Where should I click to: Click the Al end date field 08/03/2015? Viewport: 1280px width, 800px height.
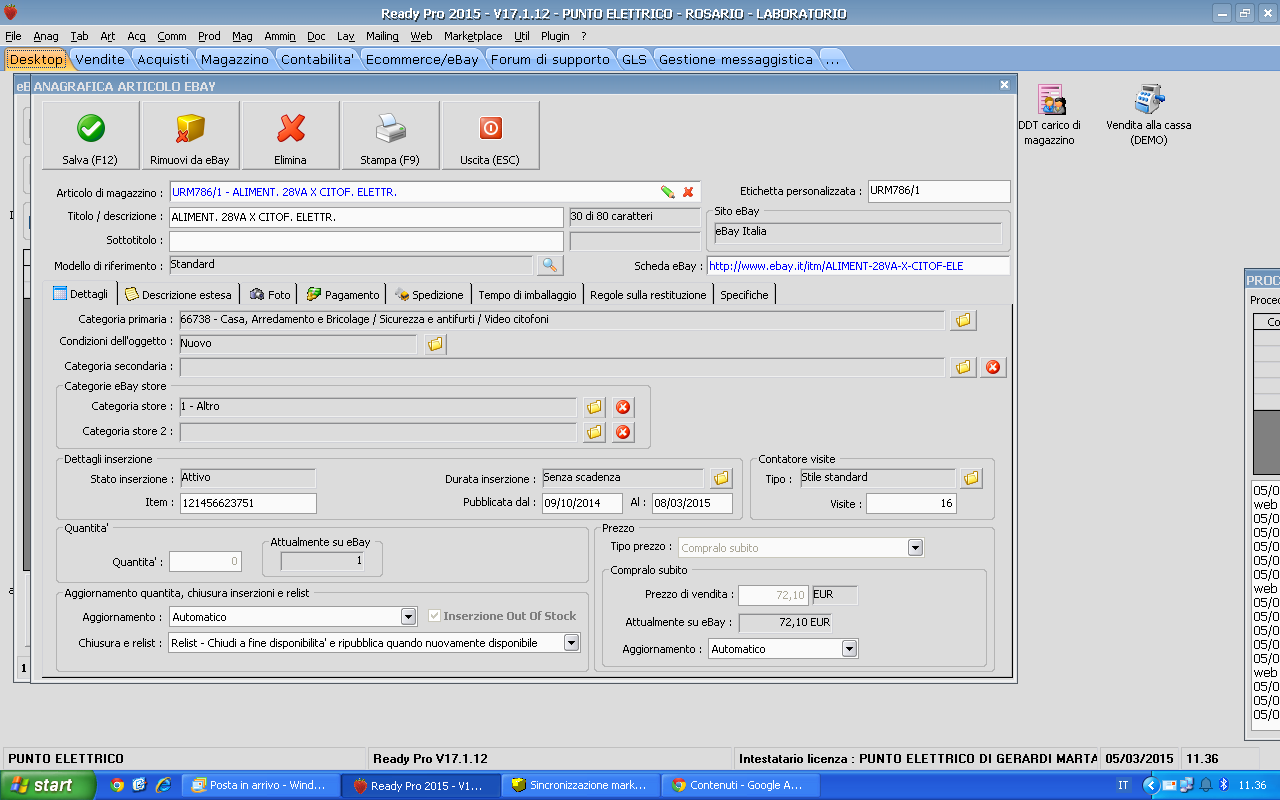692,503
